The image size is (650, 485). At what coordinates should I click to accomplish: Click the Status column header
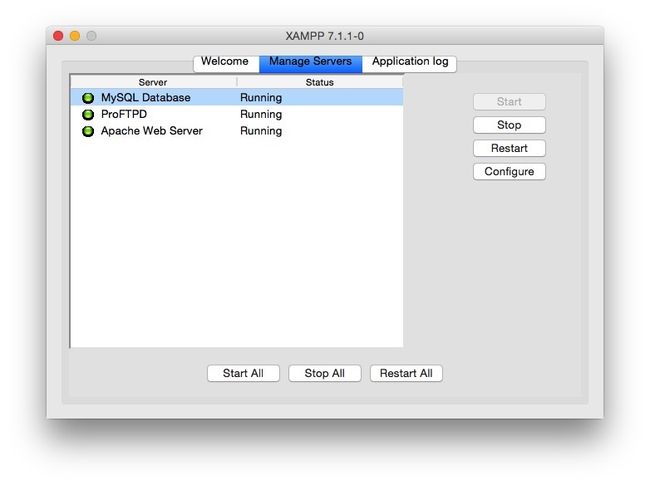coord(320,82)
